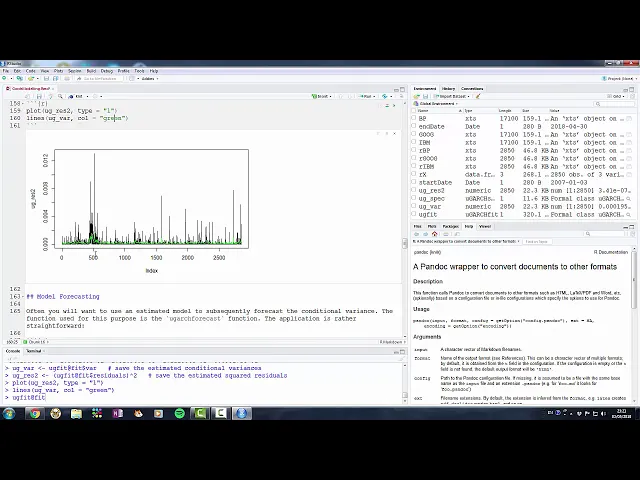Switch to the Viewer tab
This screenshot has width=640, height=480.
485,226
